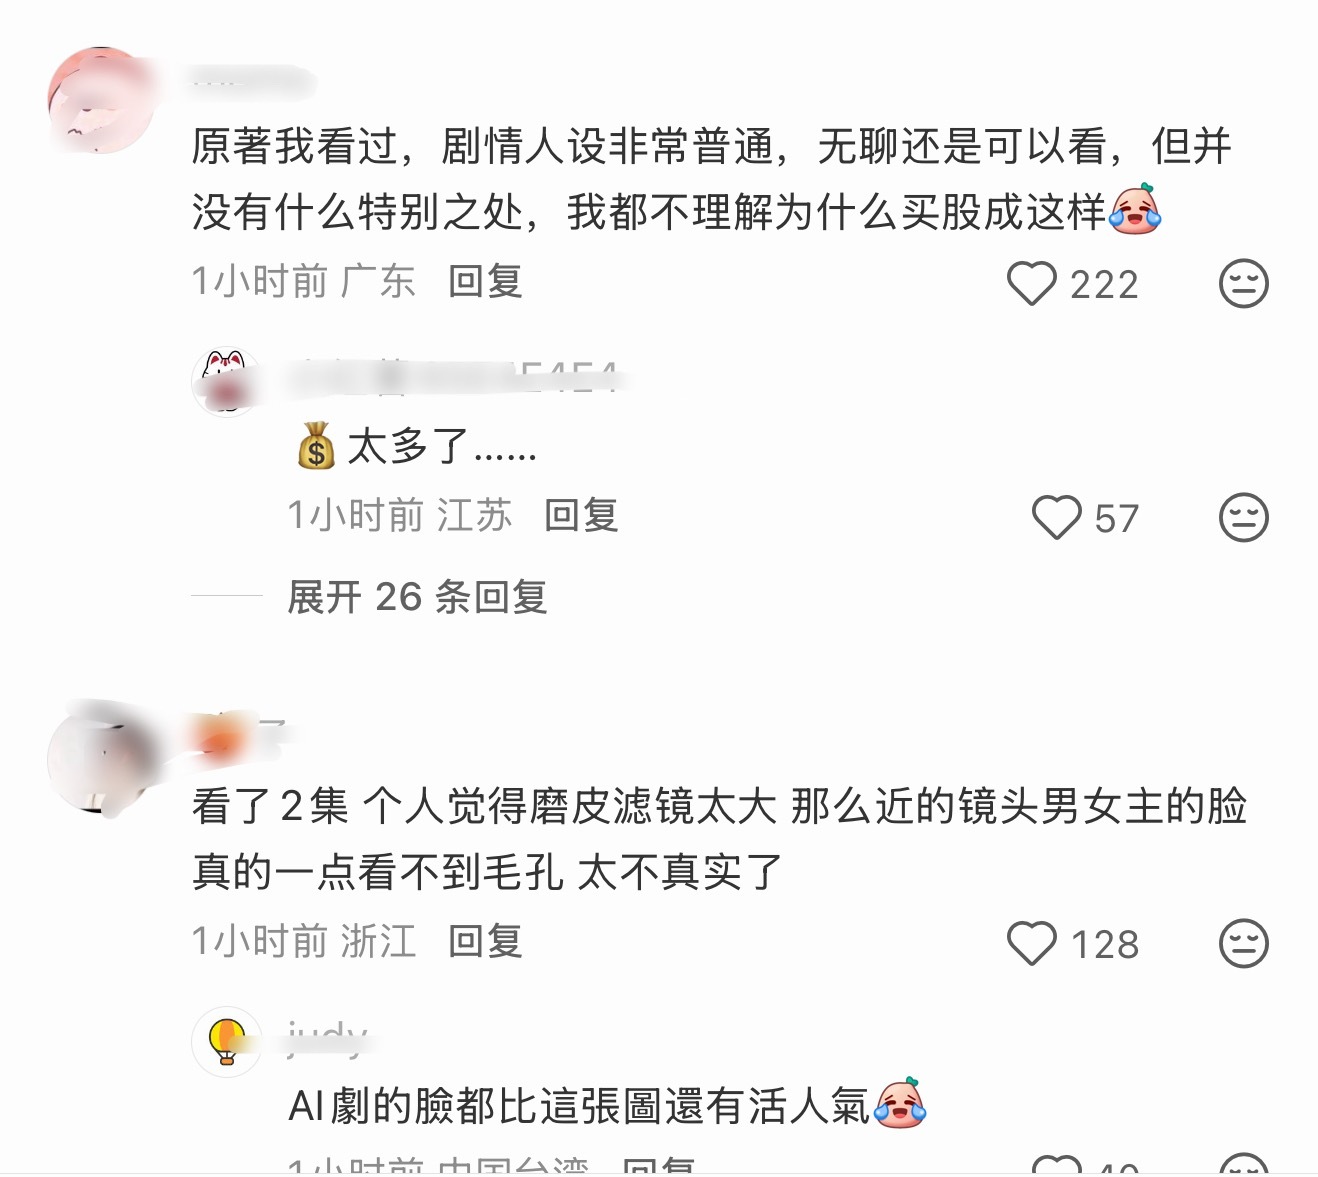The image size is (1318, 1177).
Task: Like the Zhejiang comment with 128 likes
Action: pyautogui.click(x=1031, y=943)
